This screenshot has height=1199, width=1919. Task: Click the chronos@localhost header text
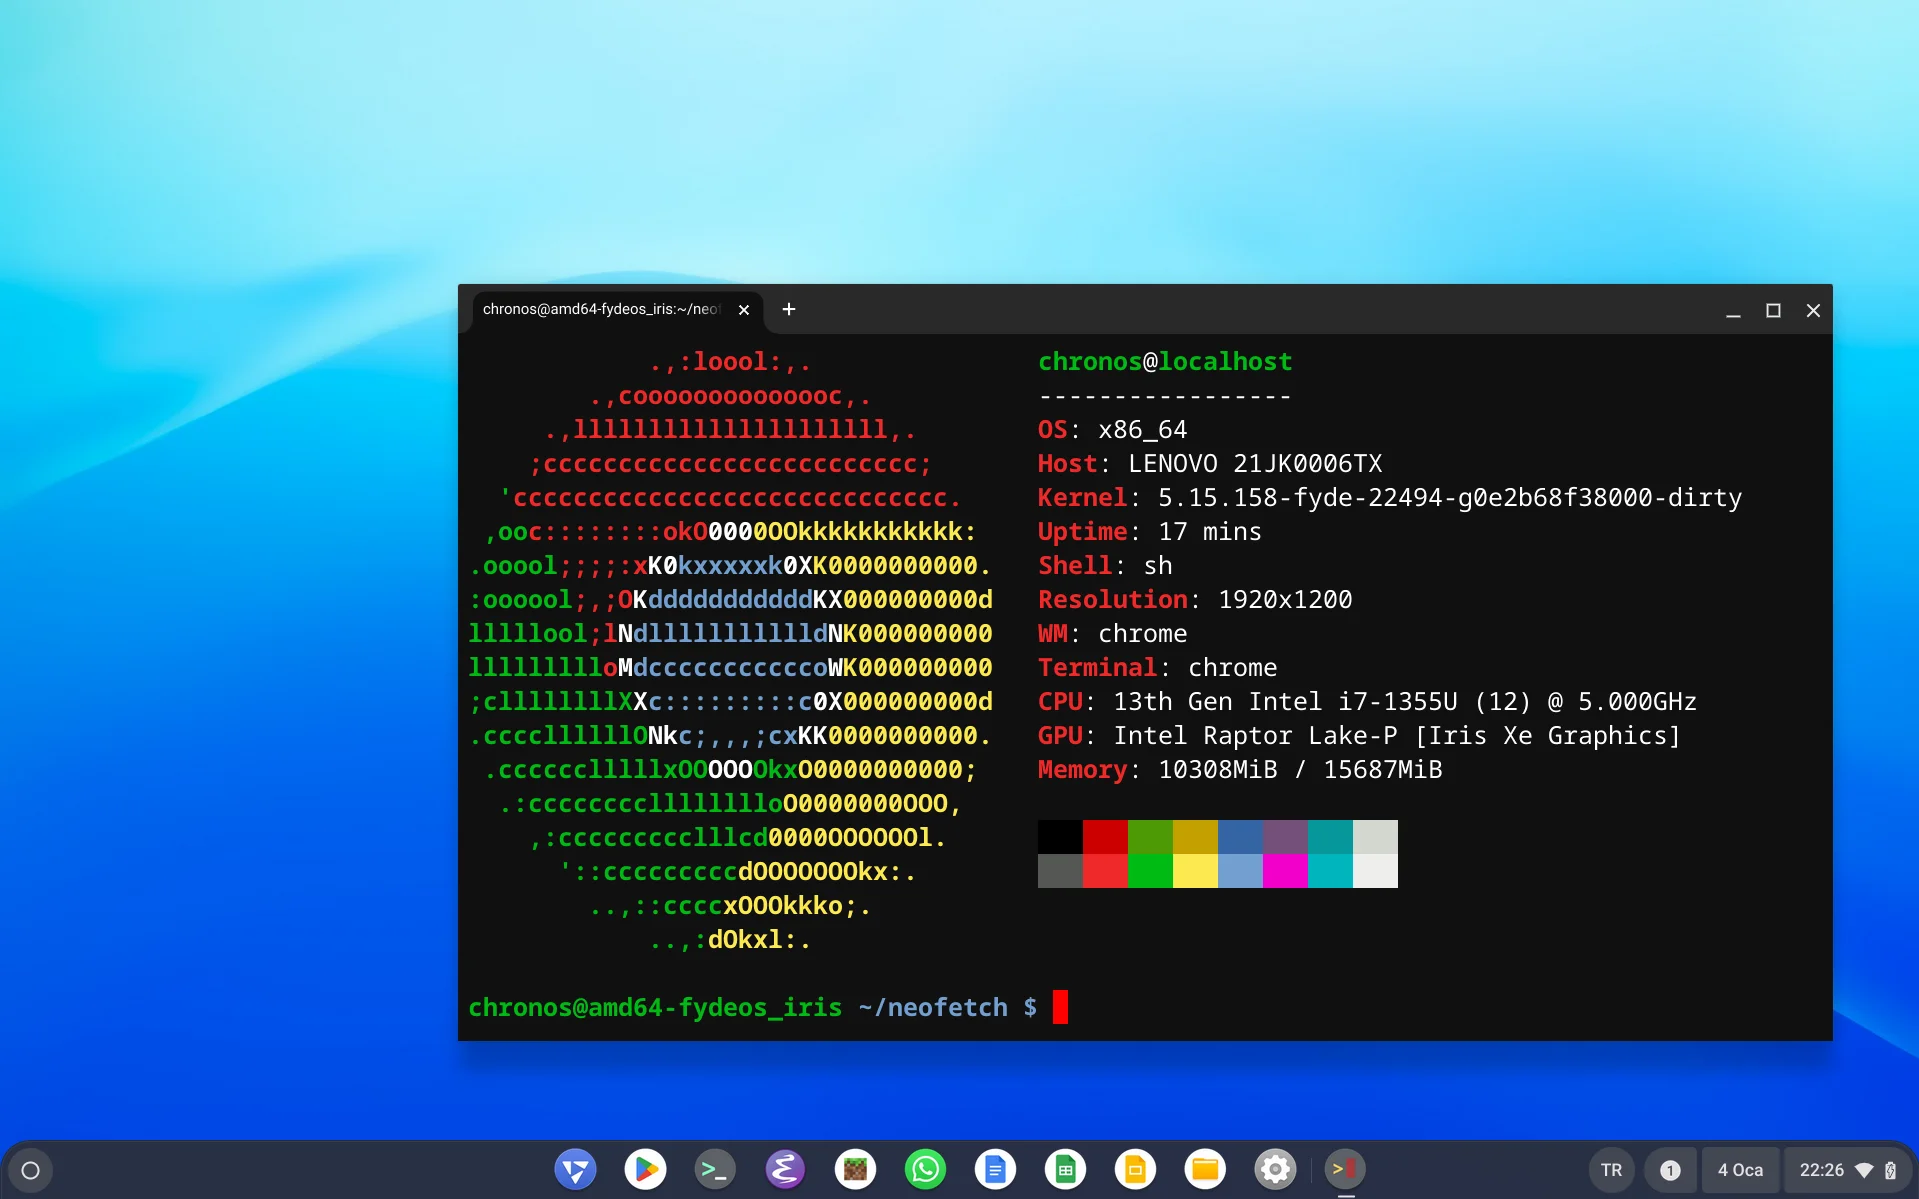pos(1165,362)
